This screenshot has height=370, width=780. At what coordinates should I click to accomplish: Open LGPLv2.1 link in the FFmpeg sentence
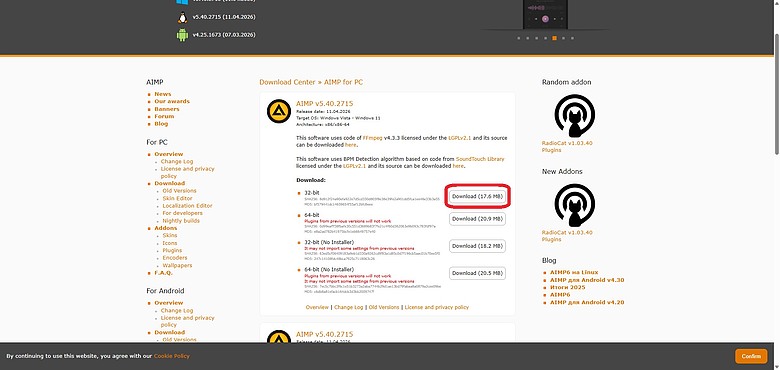click(x=459, y=138)
